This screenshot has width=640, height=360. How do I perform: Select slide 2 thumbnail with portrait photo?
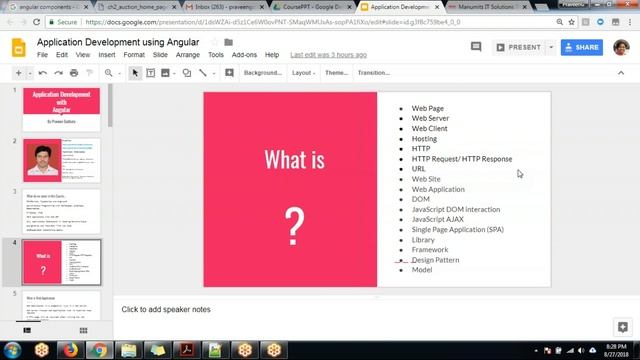point(62,160)
